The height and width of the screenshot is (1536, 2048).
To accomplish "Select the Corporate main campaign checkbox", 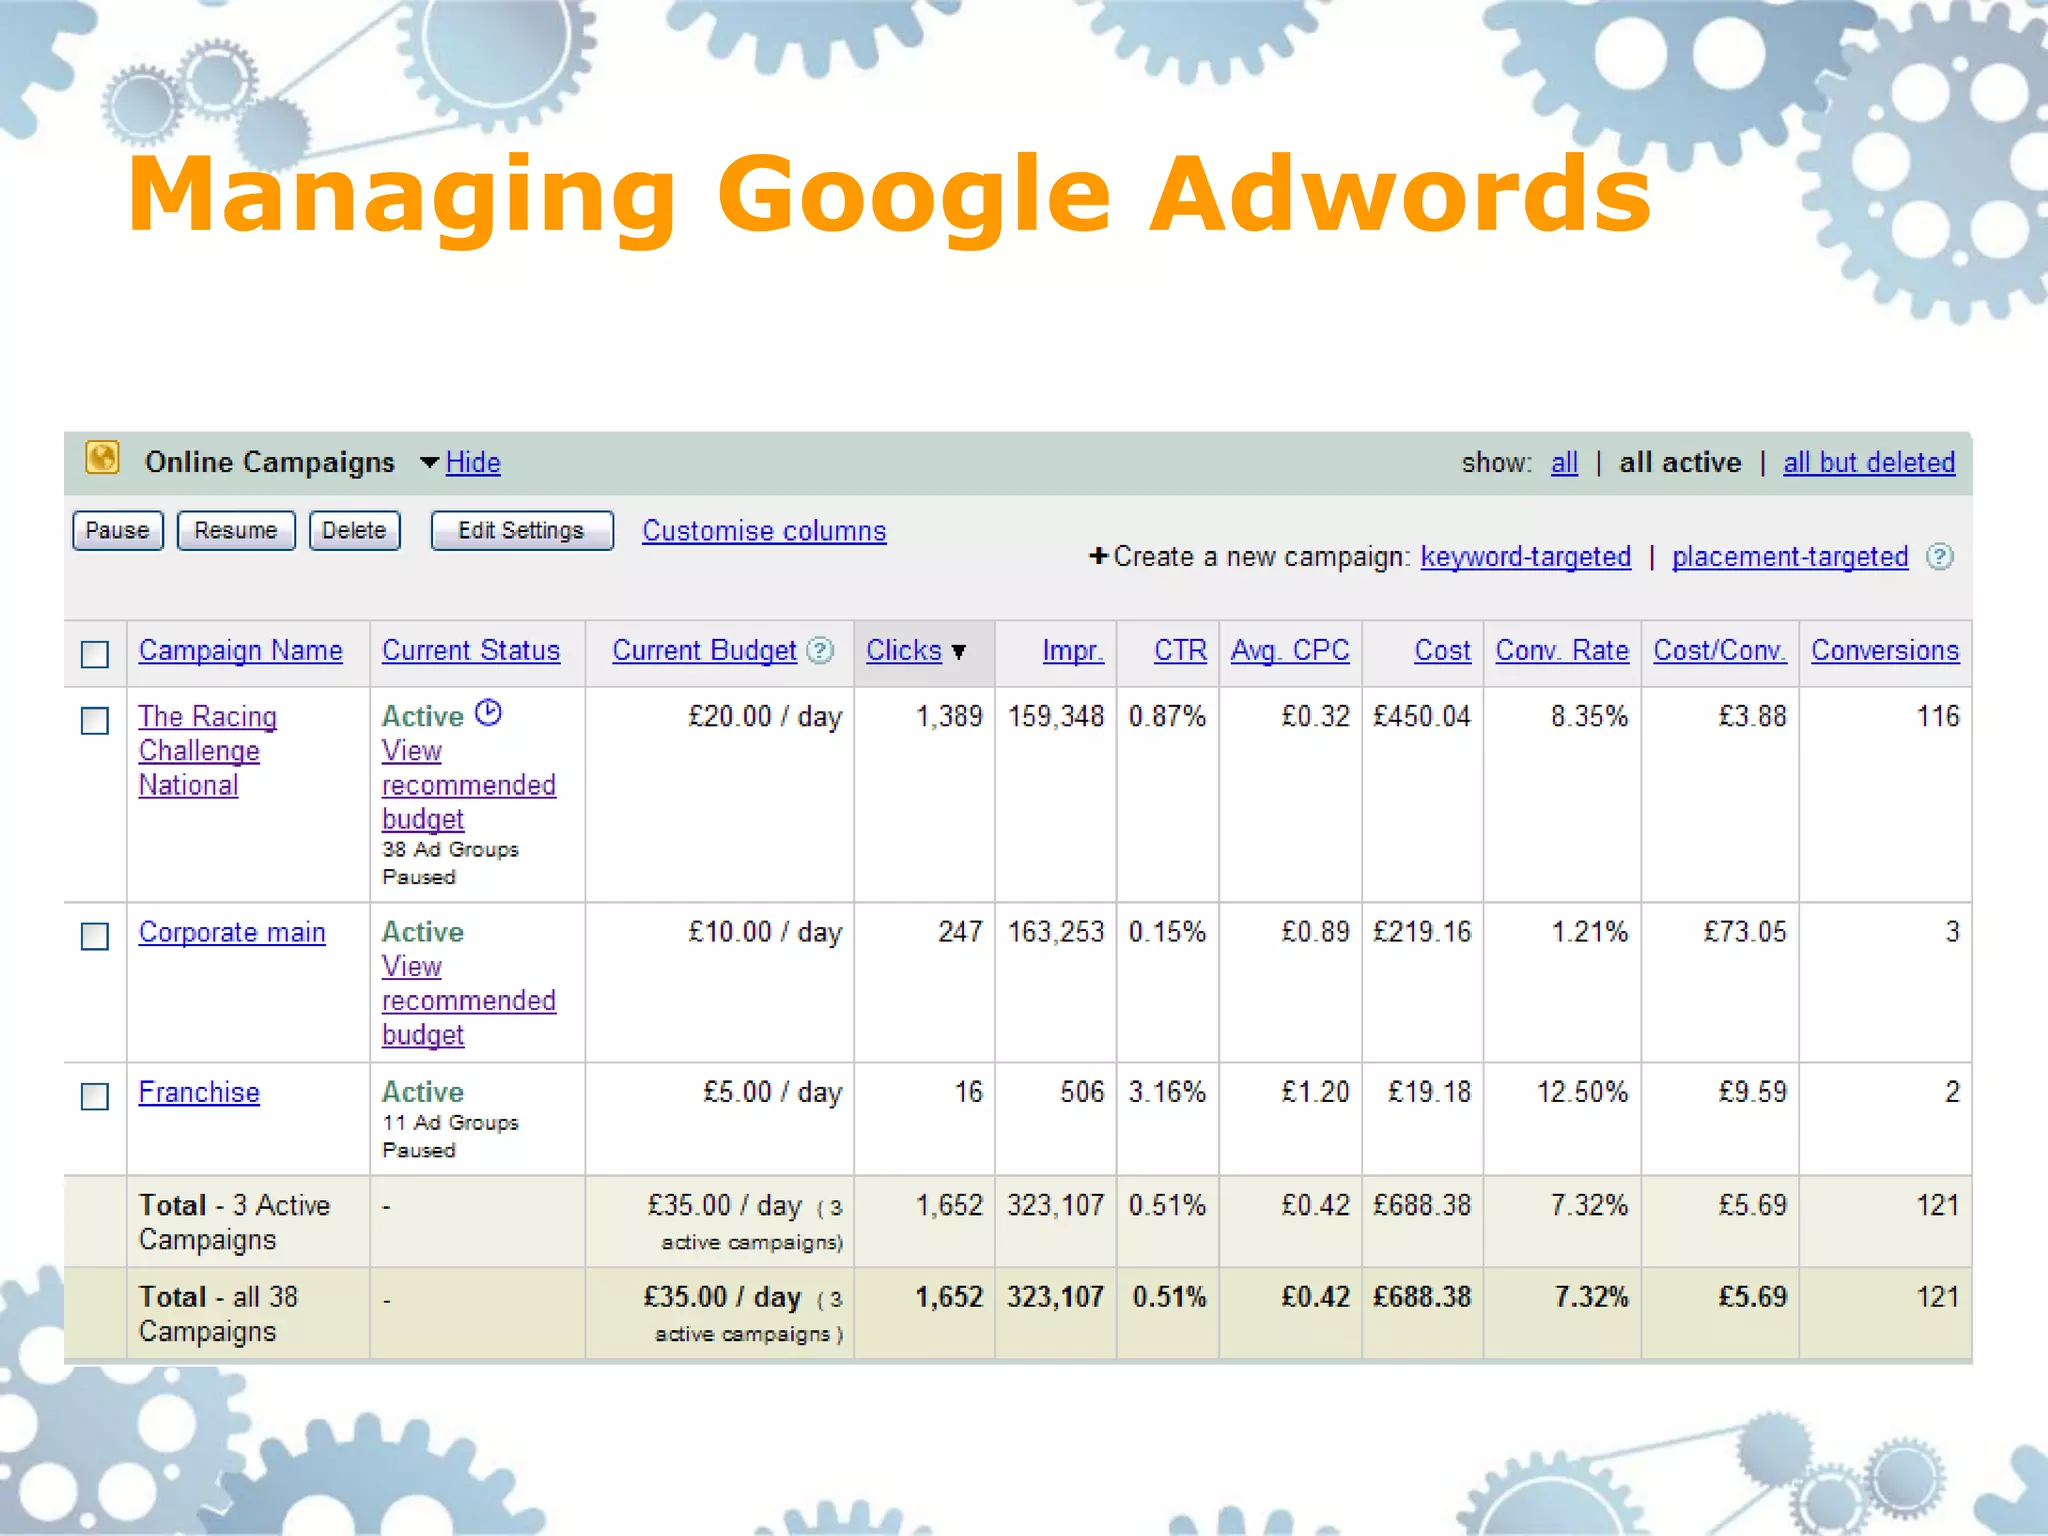I will (95, 936).
